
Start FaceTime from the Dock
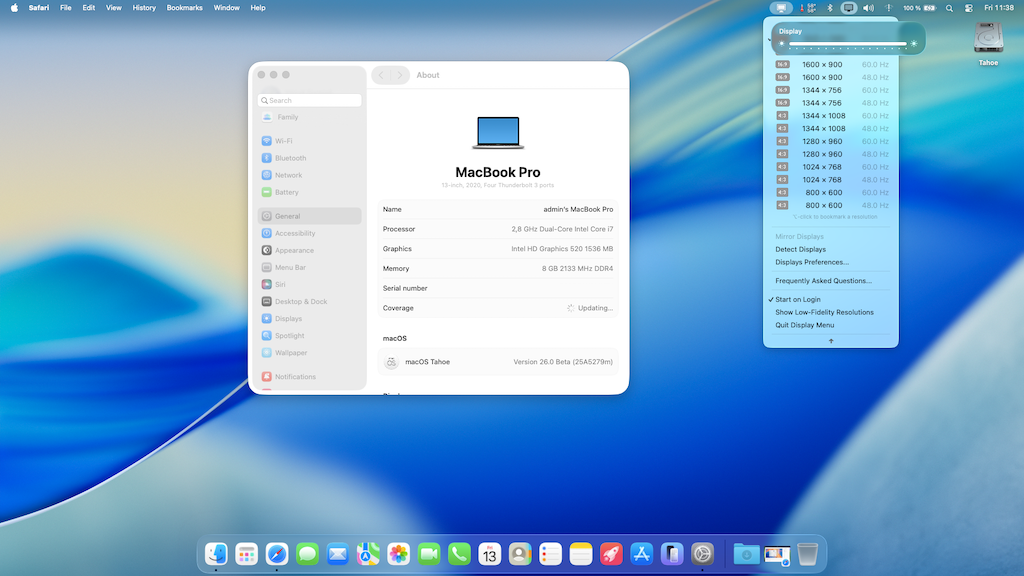tap(428, 554)
